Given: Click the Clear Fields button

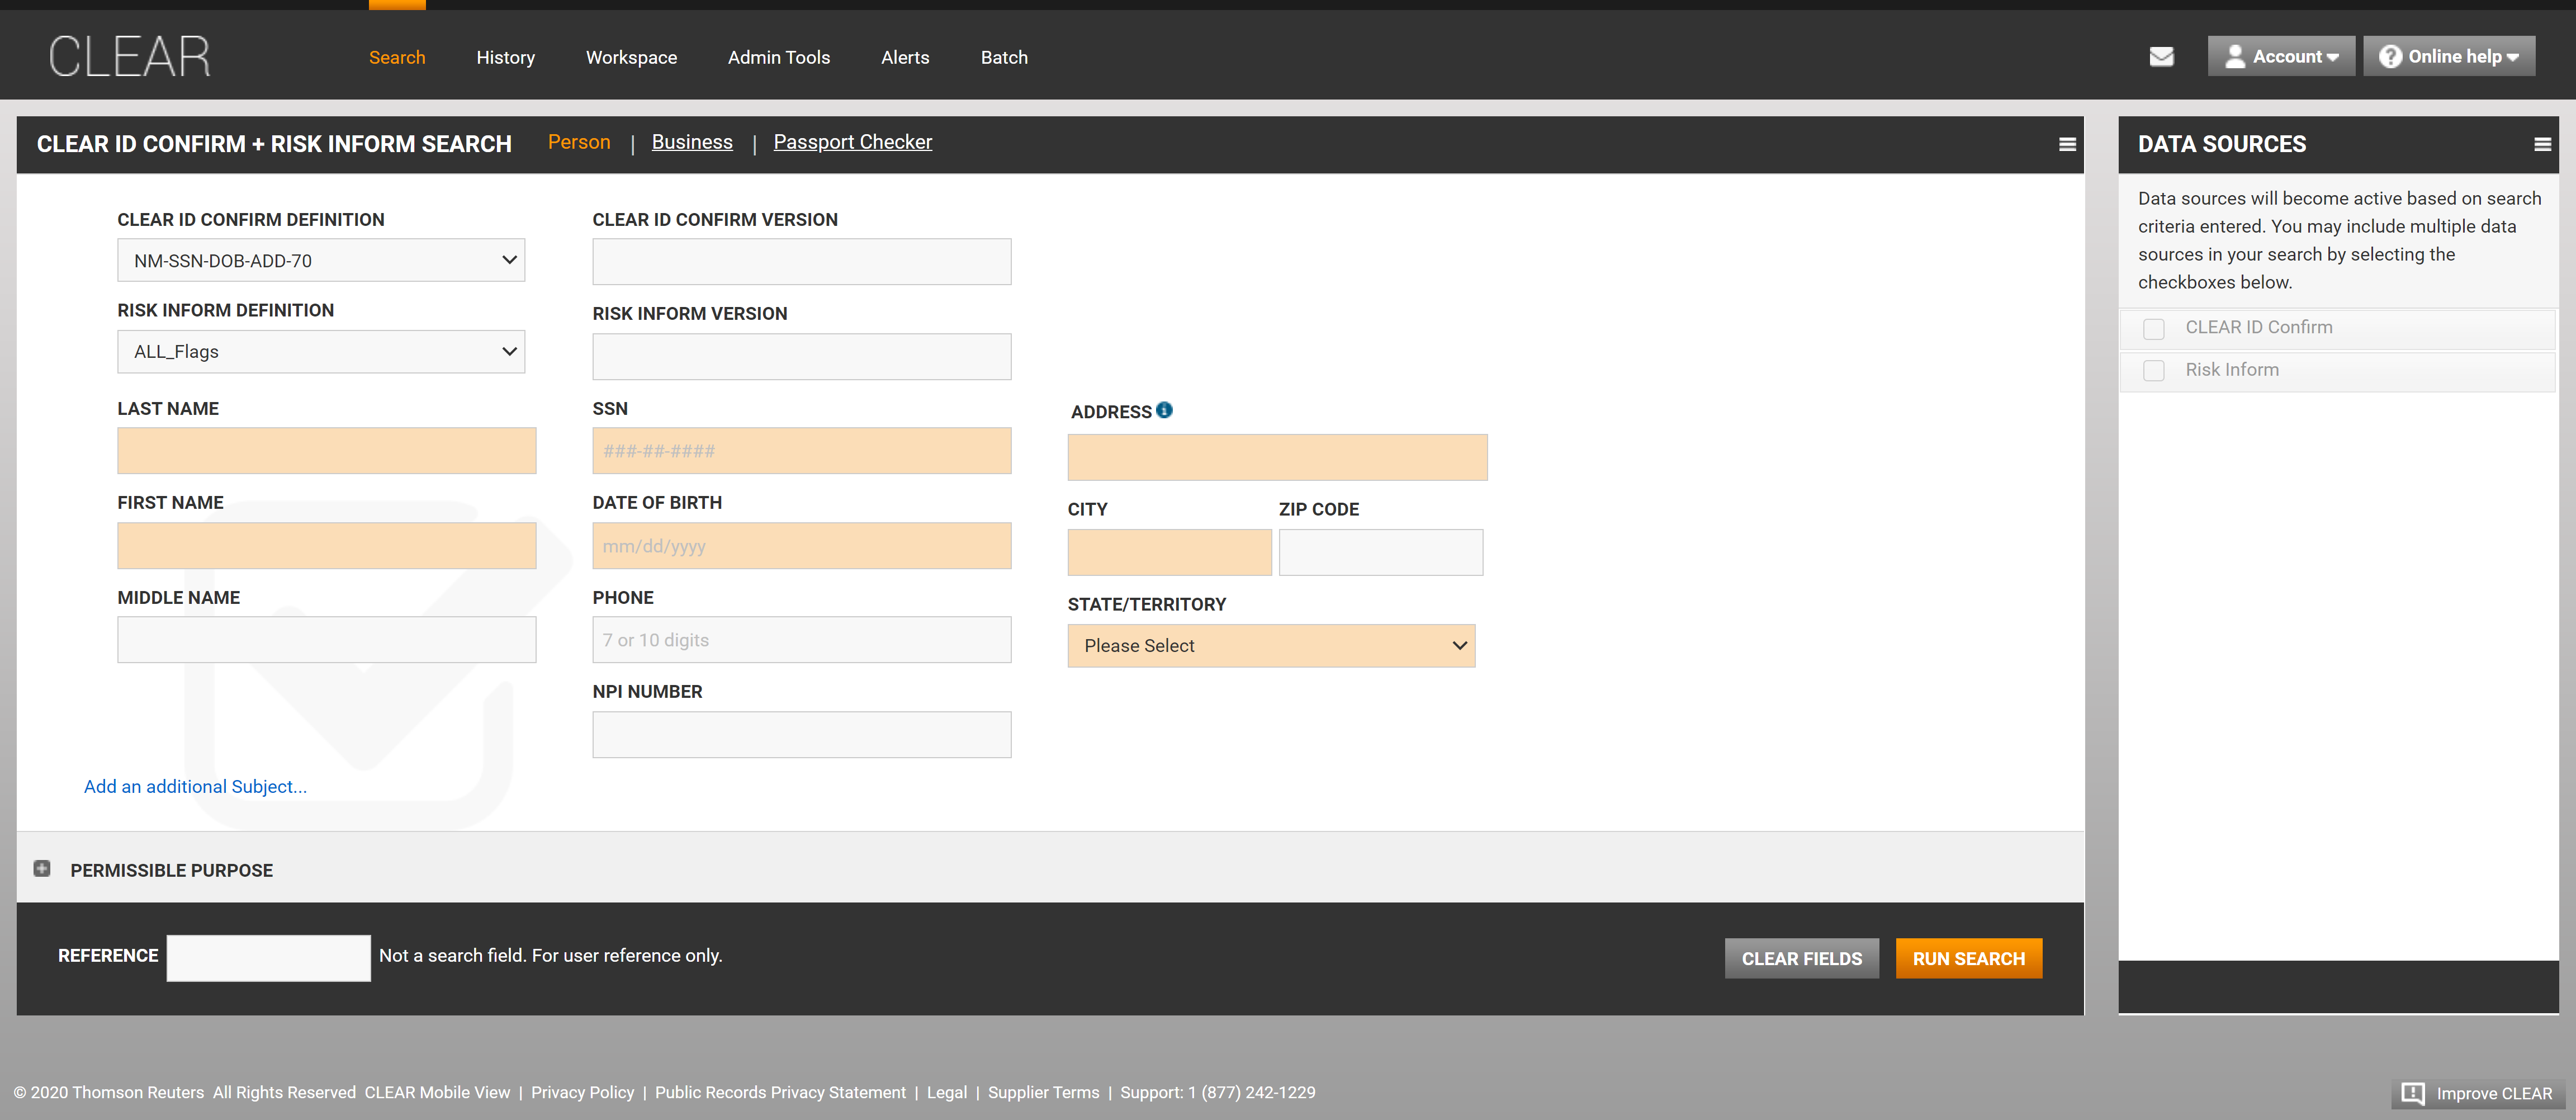Looking at the screenshot, I should coord(1802,958).
